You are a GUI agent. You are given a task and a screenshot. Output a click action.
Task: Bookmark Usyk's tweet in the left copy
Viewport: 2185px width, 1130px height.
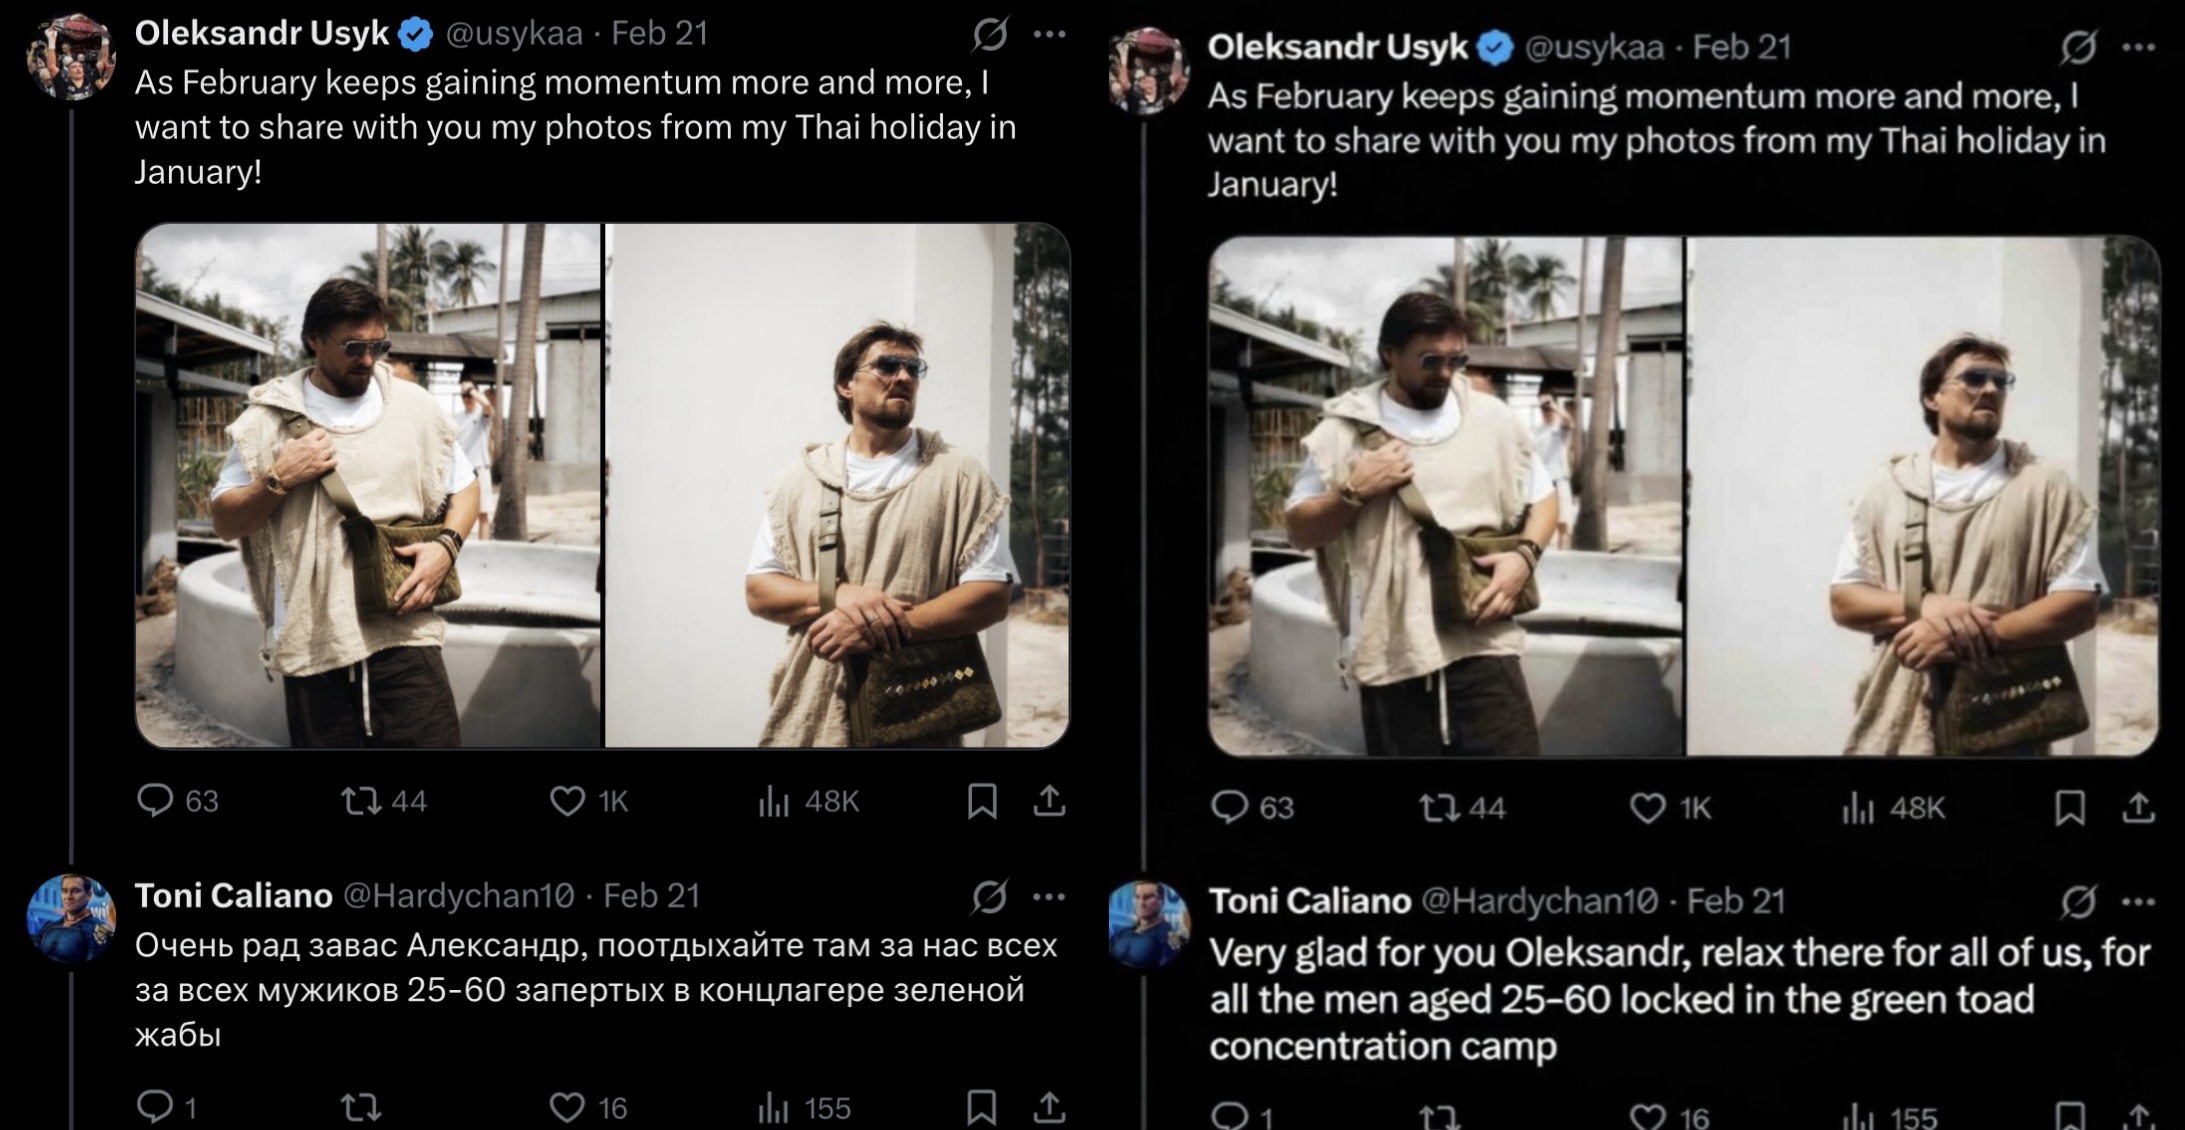click(x=982, y=801)
